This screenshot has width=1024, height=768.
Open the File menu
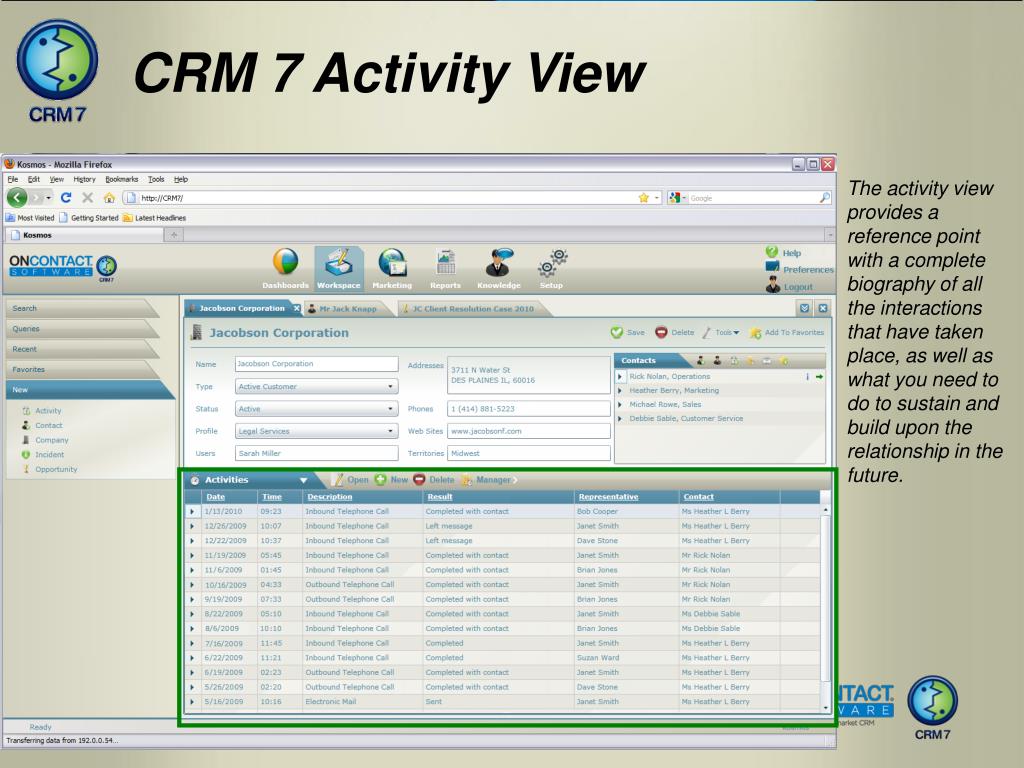pos(12,179)
